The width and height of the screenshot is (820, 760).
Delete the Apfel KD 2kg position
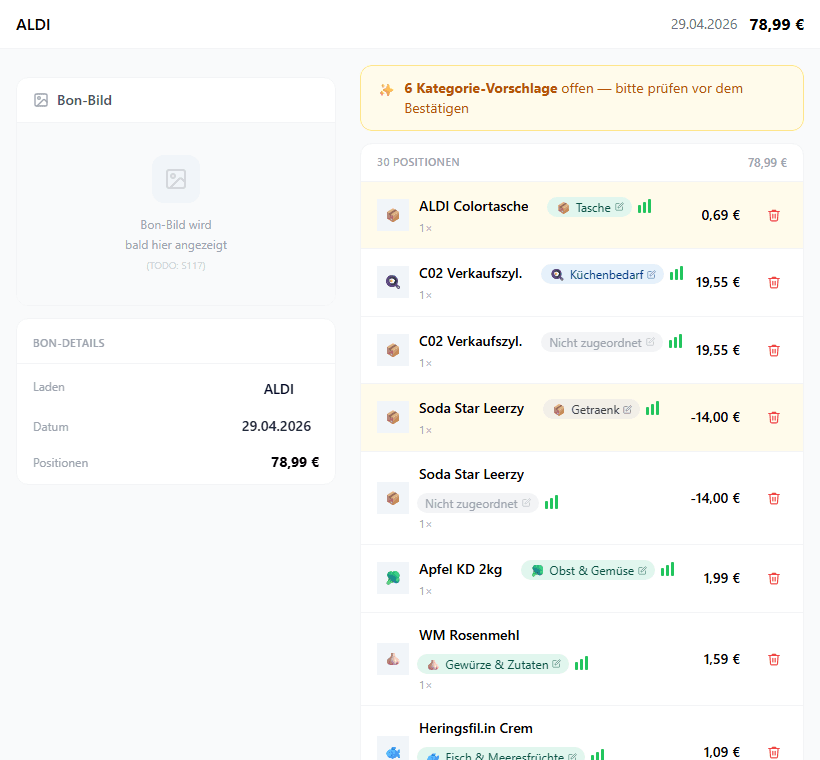(773, 578)
